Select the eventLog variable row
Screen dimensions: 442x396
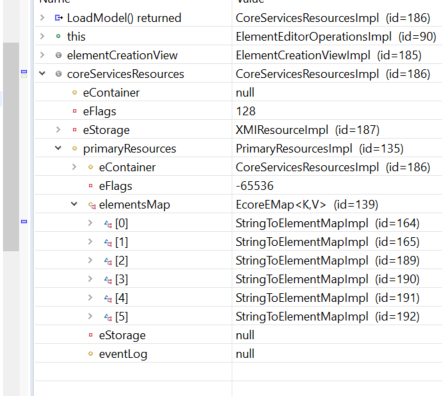point(238,354)
